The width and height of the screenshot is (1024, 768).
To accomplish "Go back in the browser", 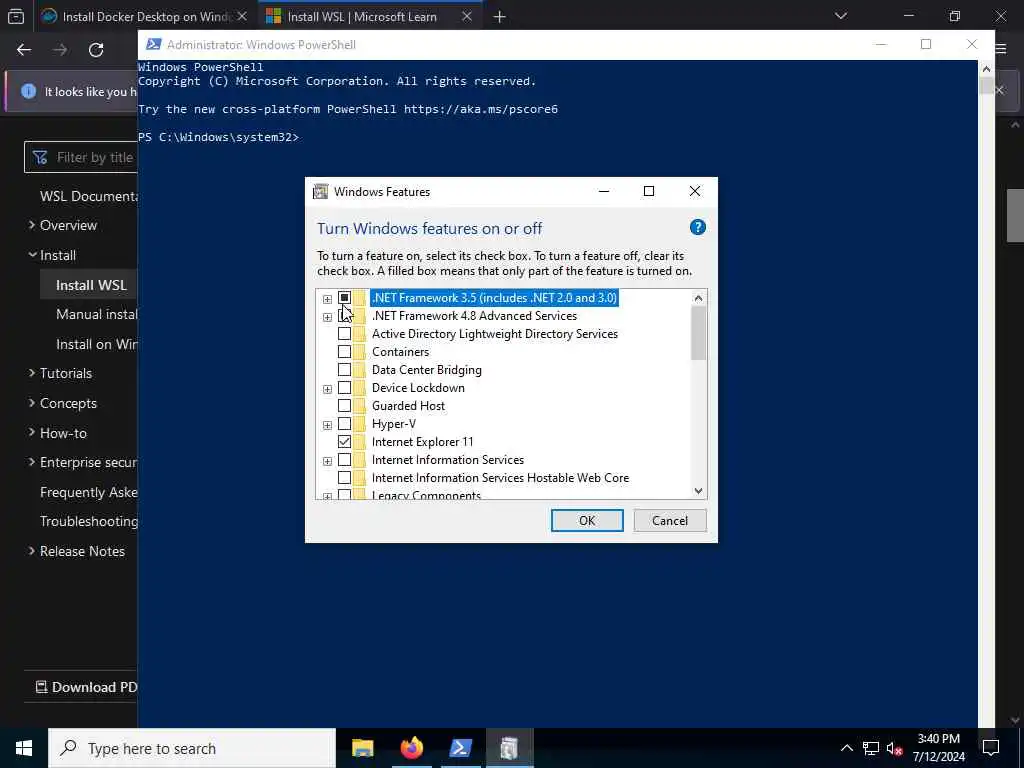I will pos(24,50).
